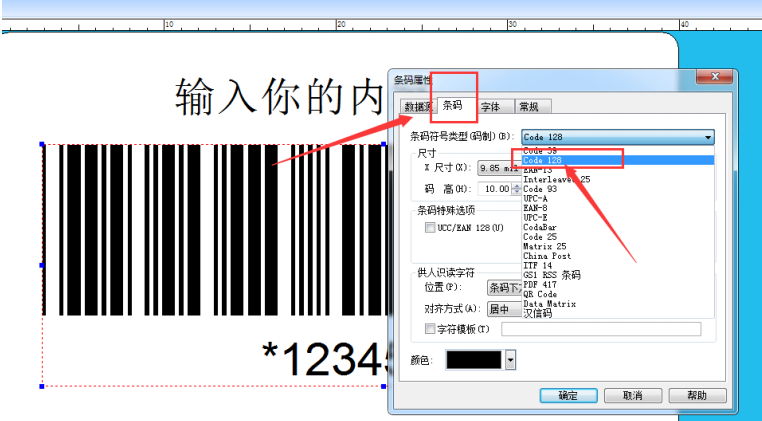762x421 pixels.
Task: Open the 位置 dropdown
Action: coord(505,288)
